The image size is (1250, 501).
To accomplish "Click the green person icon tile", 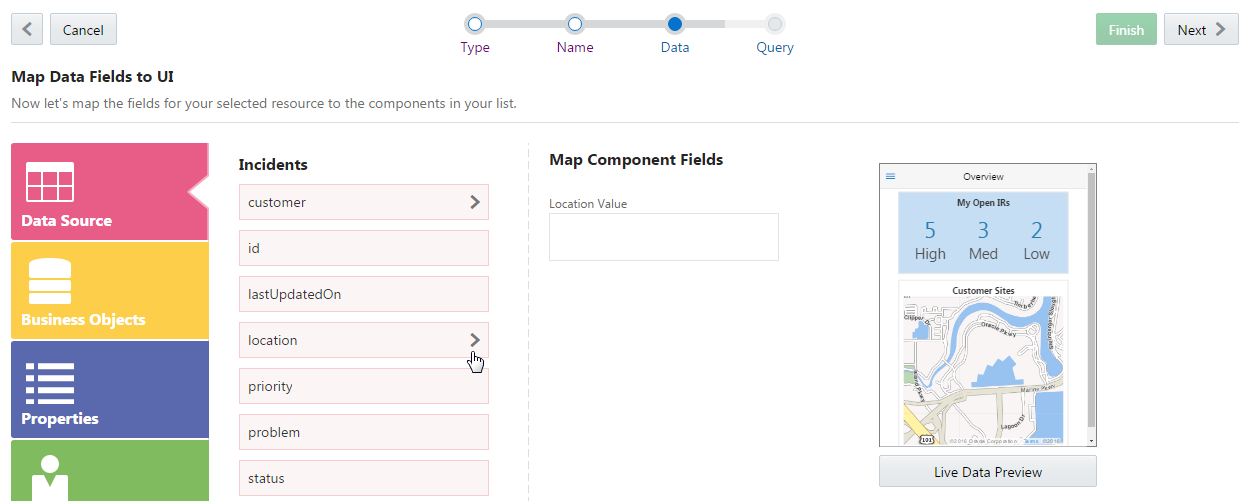I will coord(50,476).
